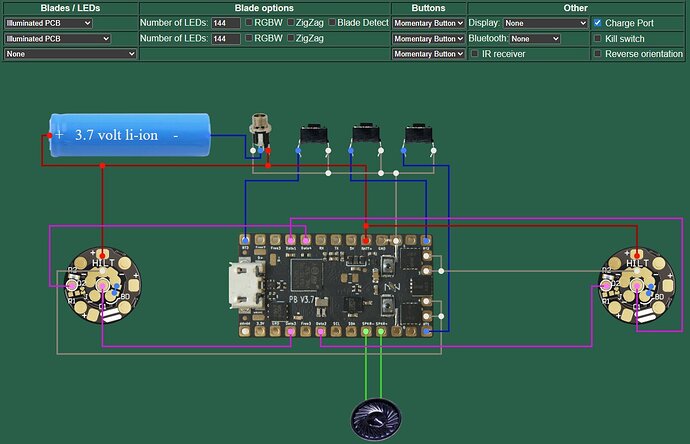Screen dimensions: 690x444
Task: Select the charge port connector component
Action: [x=260, y=133]
